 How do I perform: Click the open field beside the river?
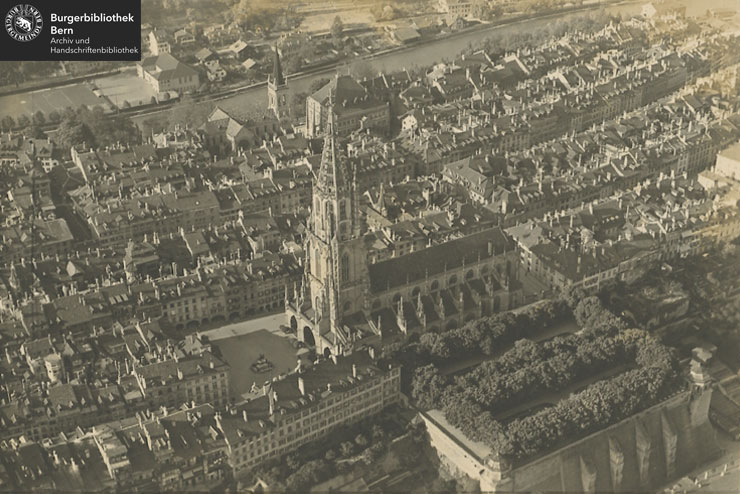click(x=50, y=100)
